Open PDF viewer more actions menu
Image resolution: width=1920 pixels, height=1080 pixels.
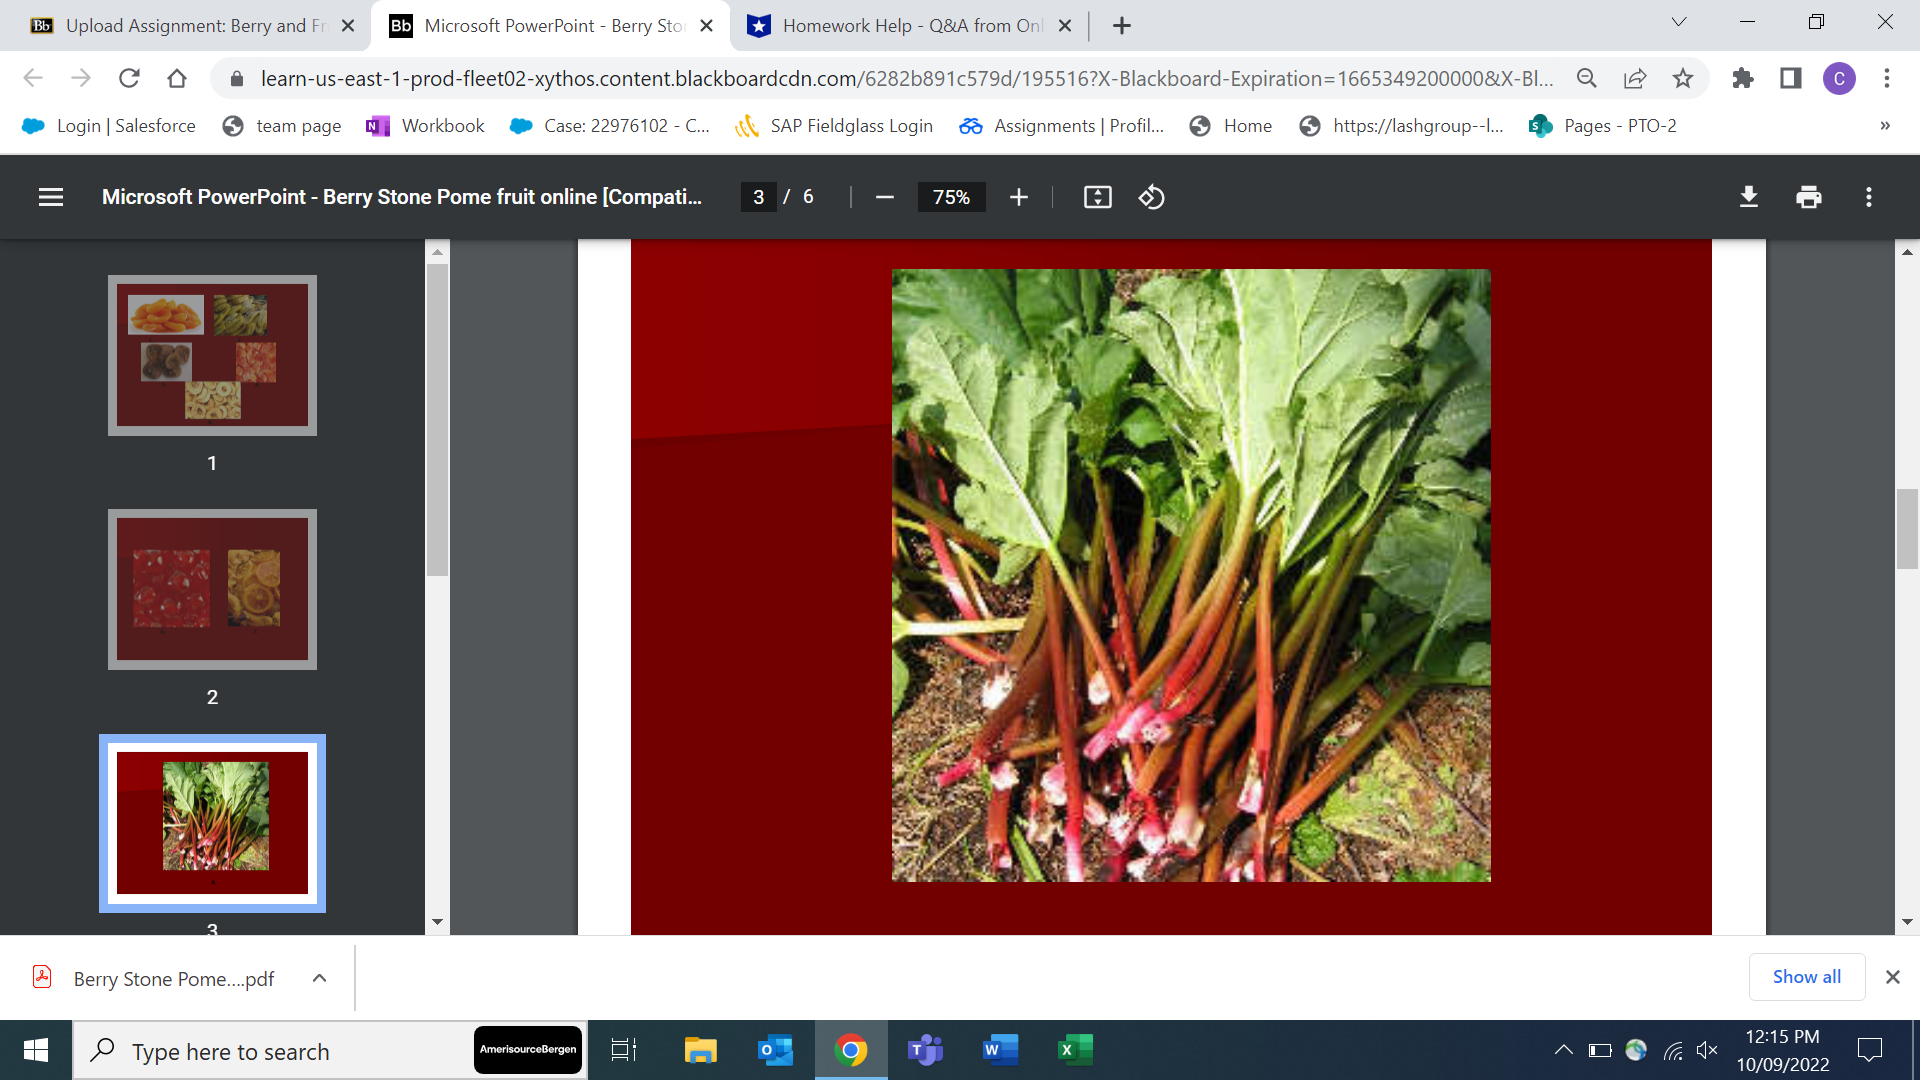1868,197
